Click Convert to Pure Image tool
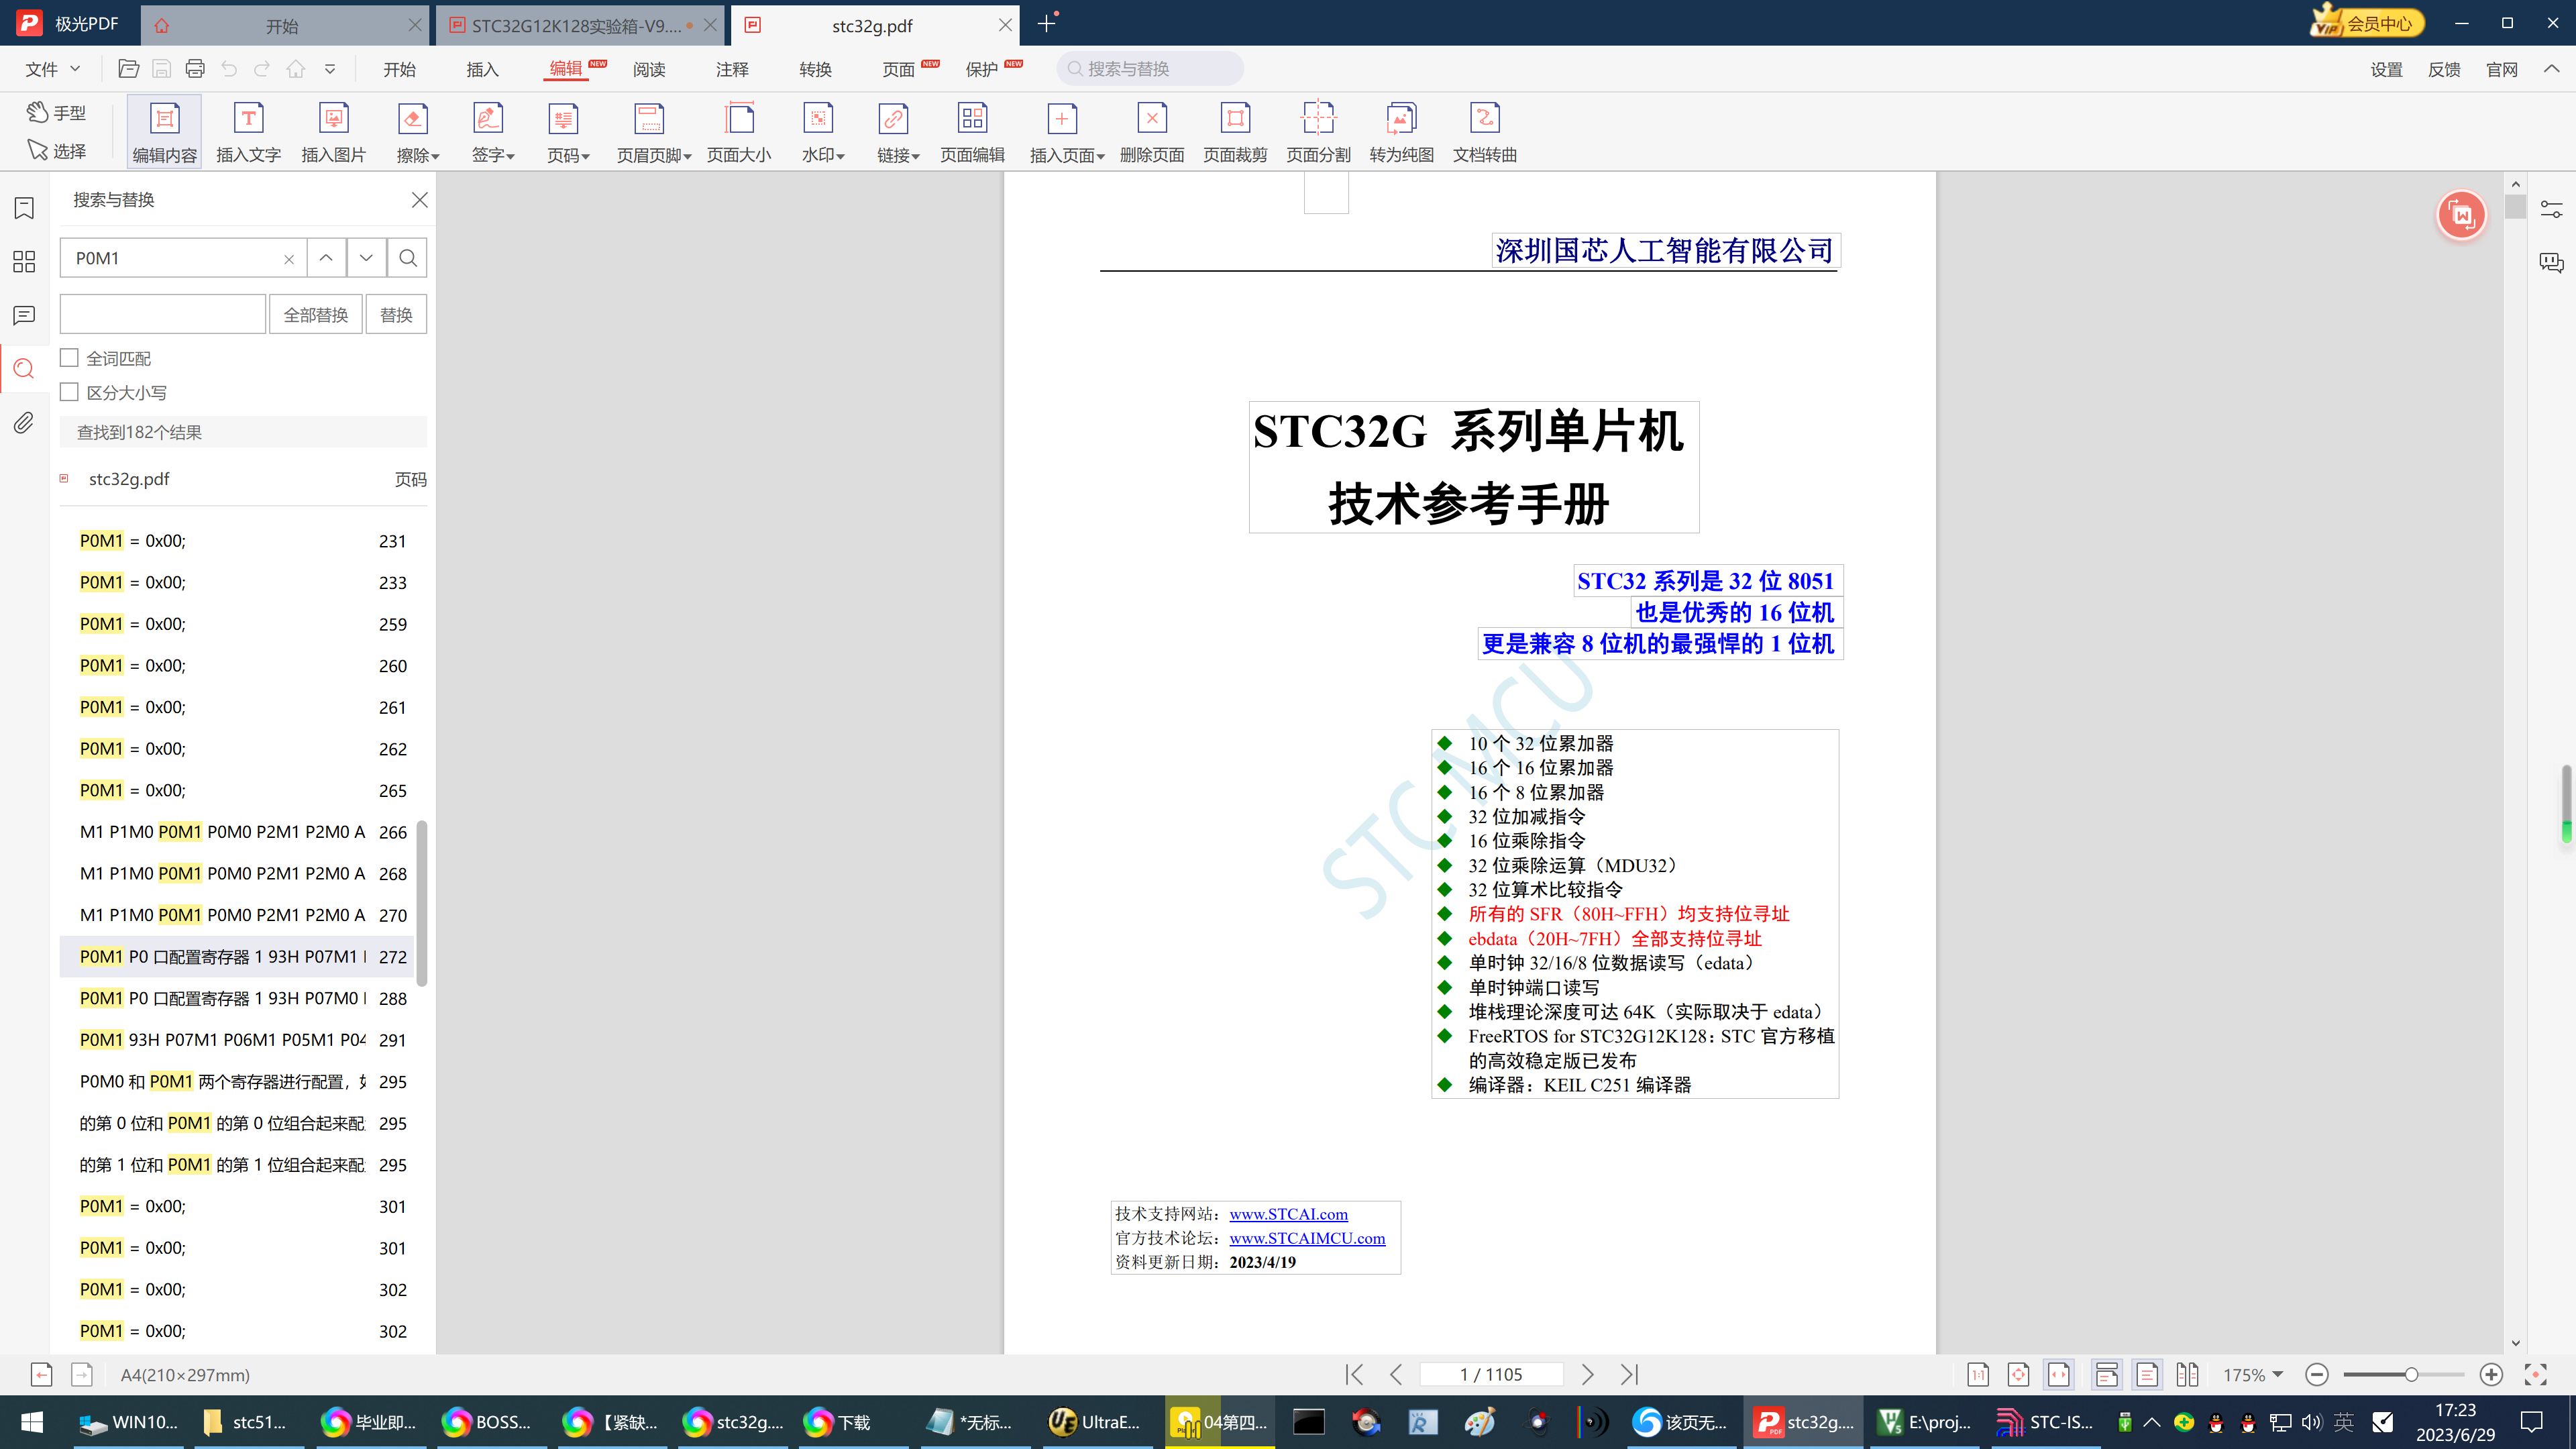 (1401, 131)
